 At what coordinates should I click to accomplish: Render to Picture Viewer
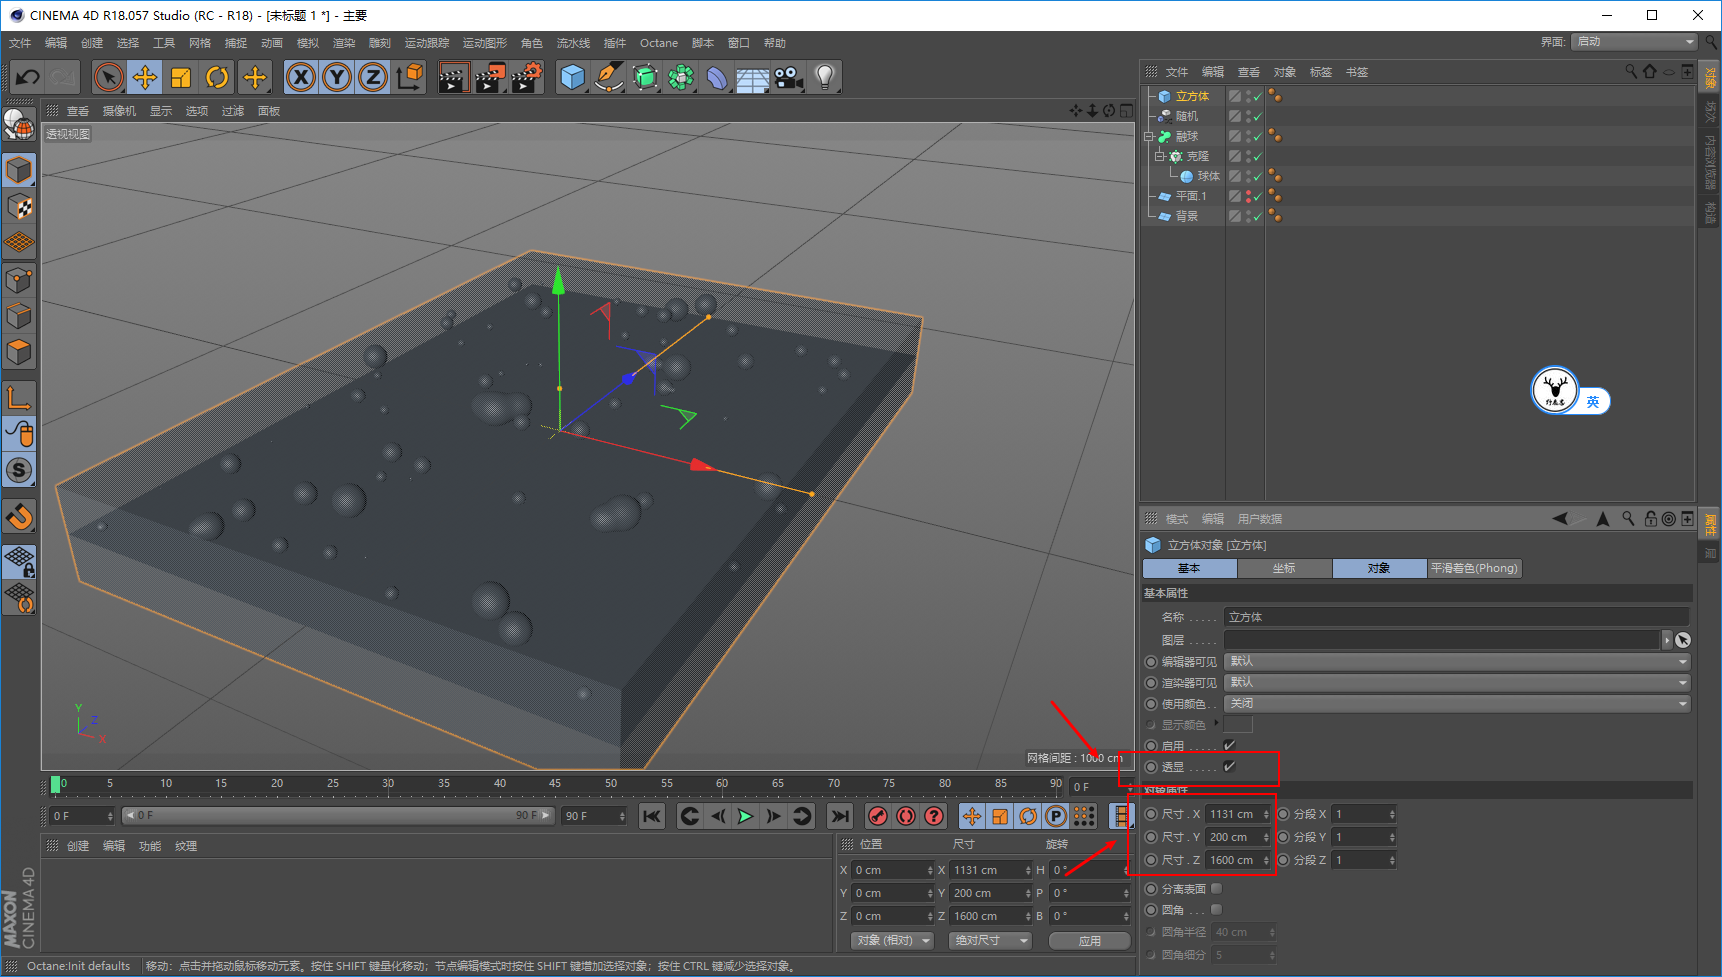[x=490, y=77]
